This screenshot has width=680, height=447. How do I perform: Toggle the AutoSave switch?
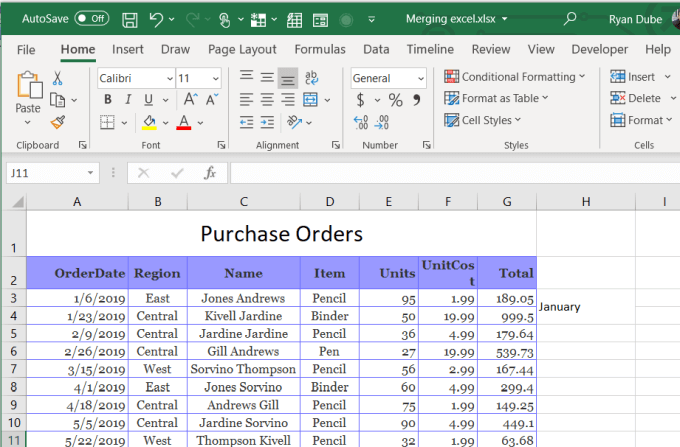(x=92, y=18)
